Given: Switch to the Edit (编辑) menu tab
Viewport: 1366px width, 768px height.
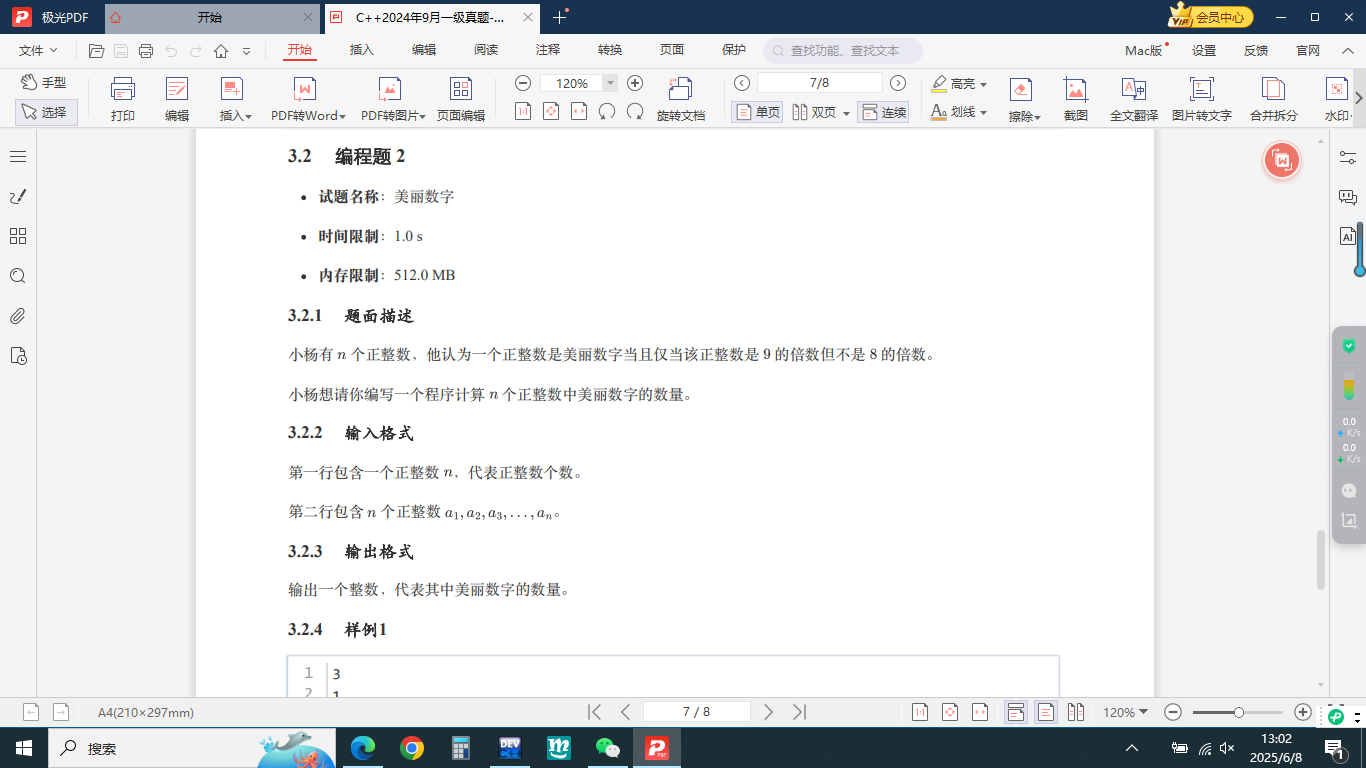Looking at the screenshot, I should click(x=424, y=50).
